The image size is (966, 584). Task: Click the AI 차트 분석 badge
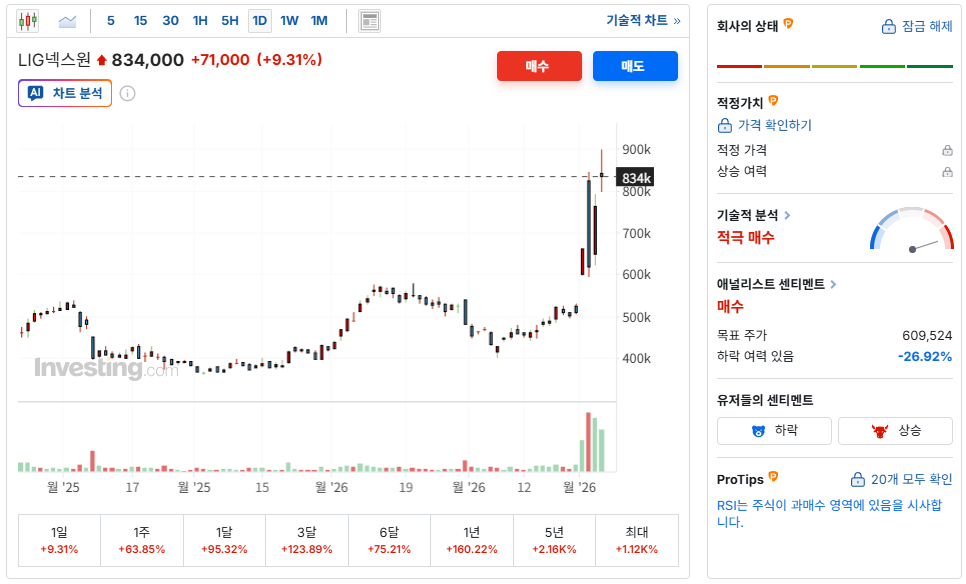tap(64, 93)
